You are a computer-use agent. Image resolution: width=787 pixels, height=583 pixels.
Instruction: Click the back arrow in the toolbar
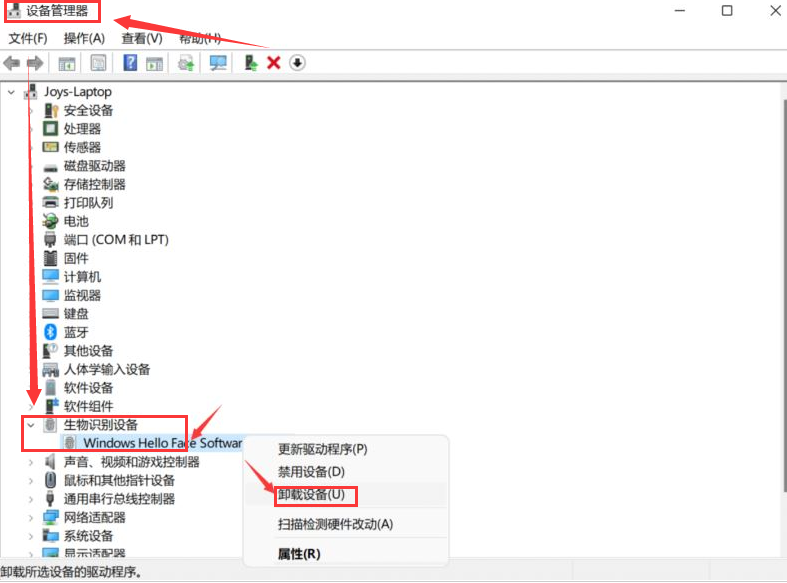point(12,63)
